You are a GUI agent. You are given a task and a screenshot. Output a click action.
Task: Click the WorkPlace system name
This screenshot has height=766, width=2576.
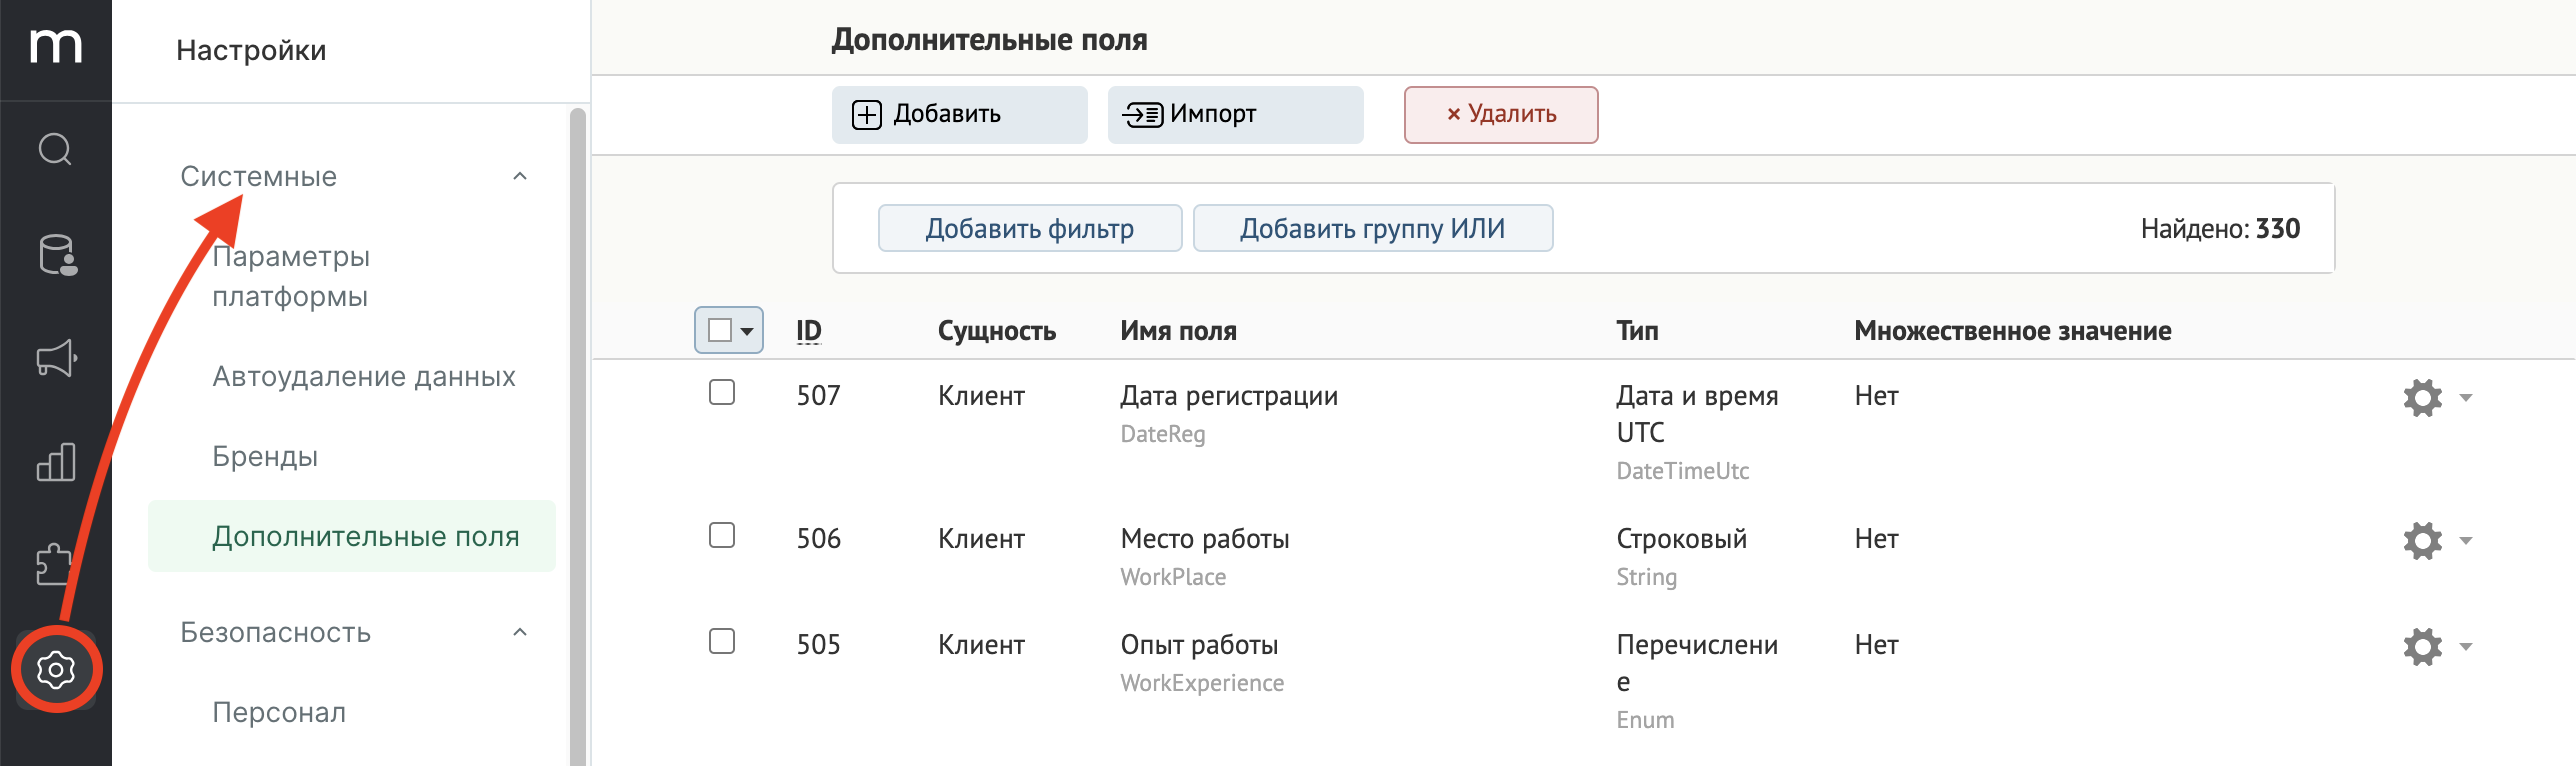pos(1173,577)
